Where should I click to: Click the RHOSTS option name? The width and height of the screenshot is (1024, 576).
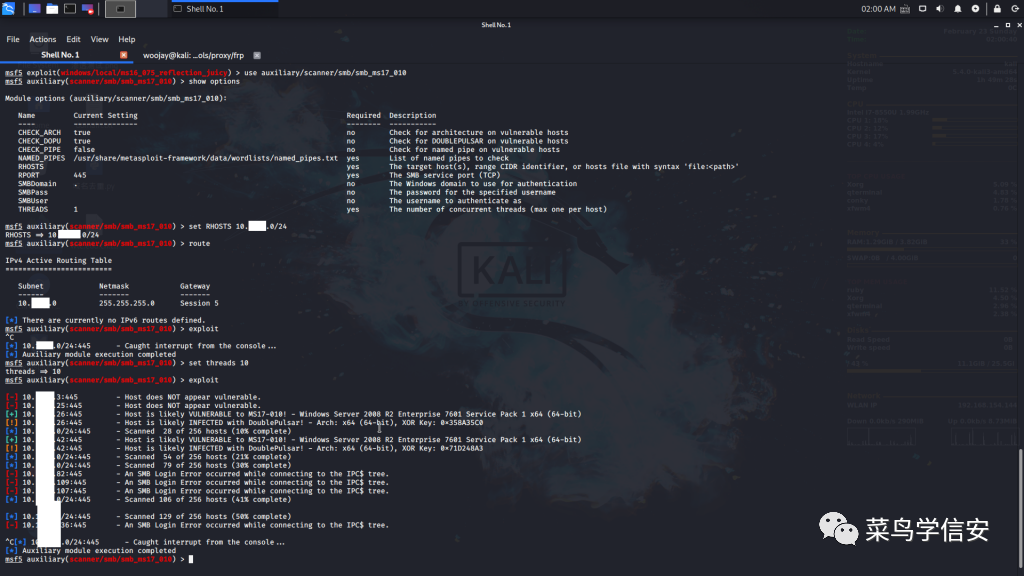(x=31, y=167)
